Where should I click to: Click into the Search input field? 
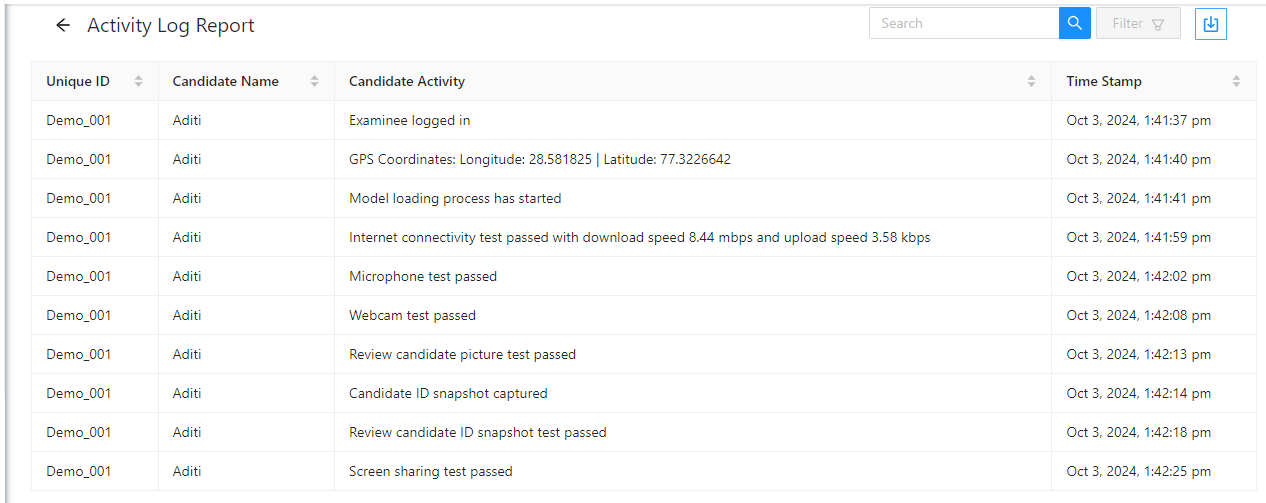(x=964, y=23)
